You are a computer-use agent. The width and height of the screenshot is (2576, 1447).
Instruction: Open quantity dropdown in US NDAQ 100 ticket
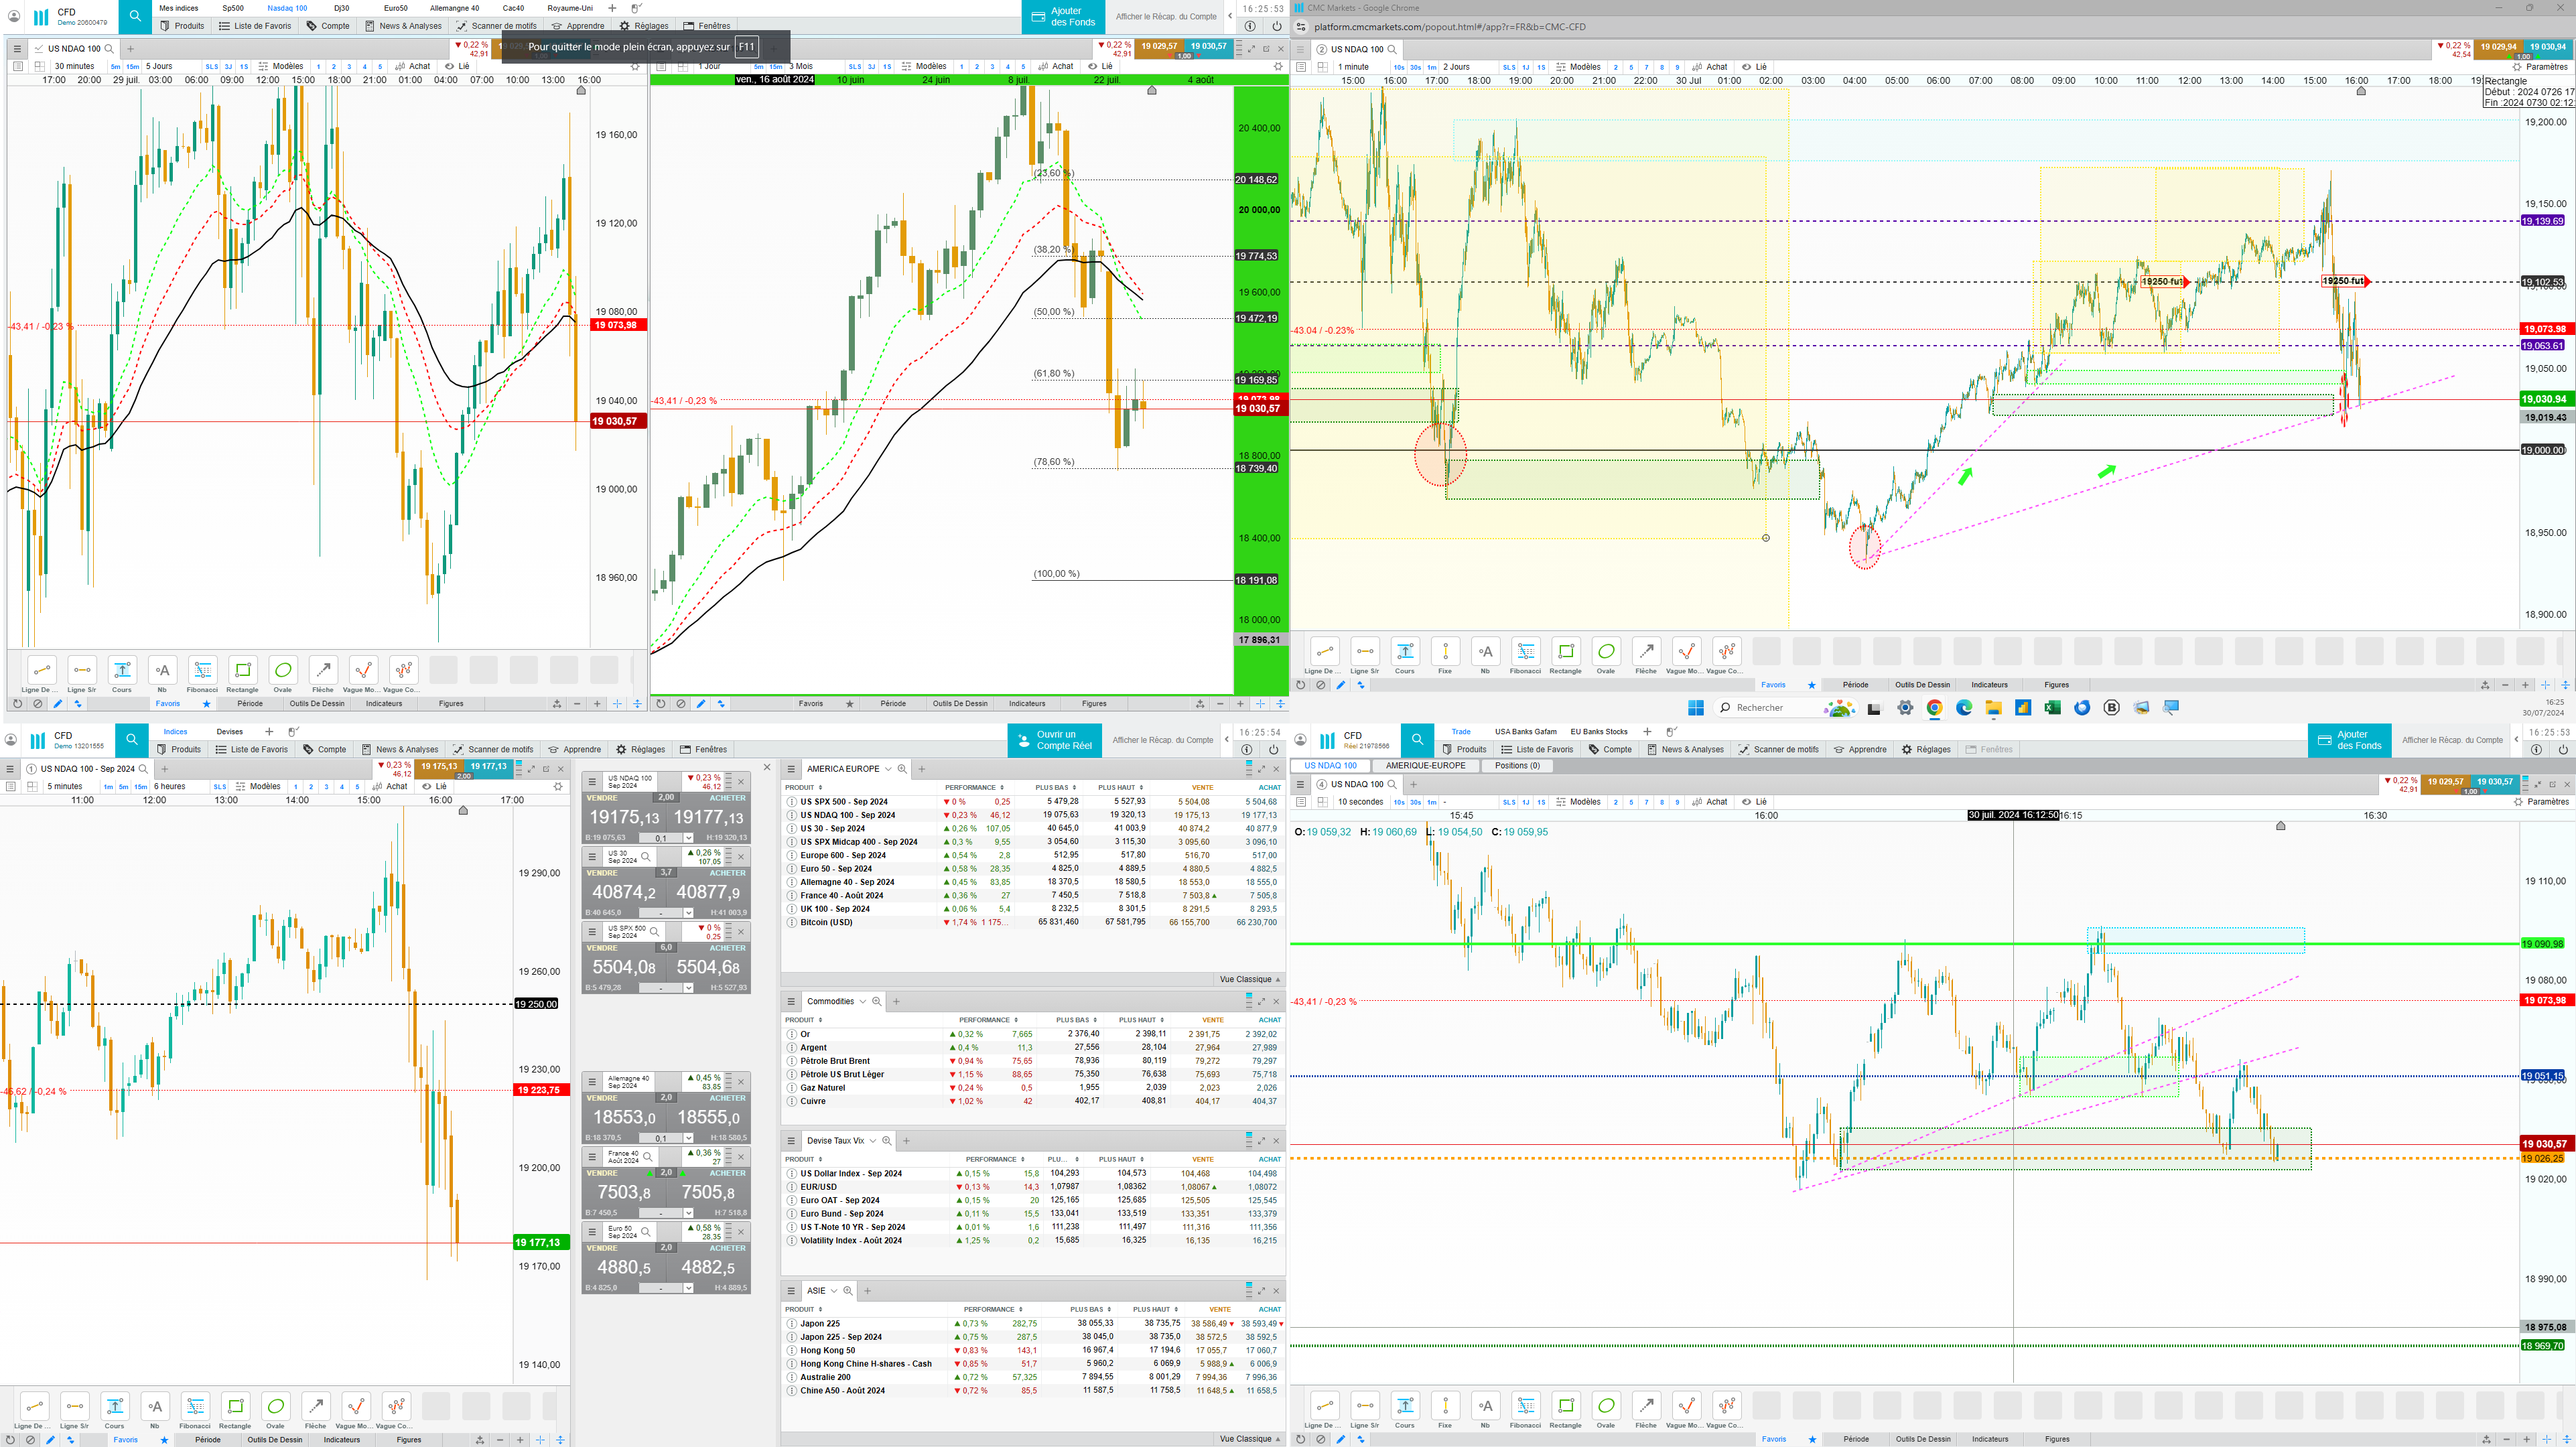pos(688,838)
